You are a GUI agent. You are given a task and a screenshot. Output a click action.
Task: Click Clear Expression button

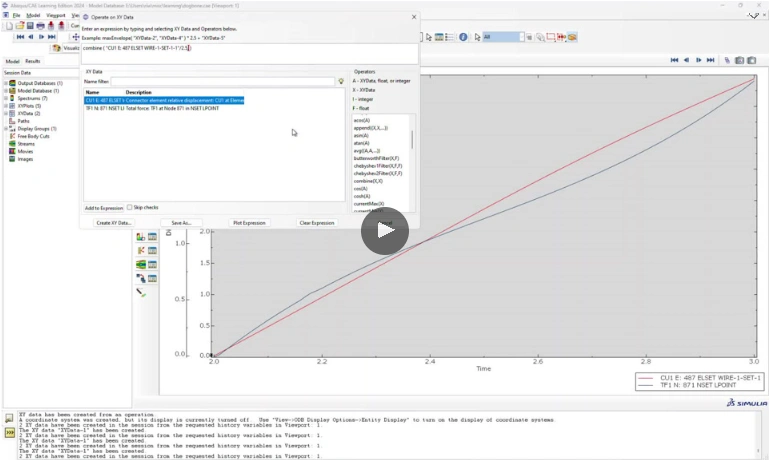pos(317,223)
